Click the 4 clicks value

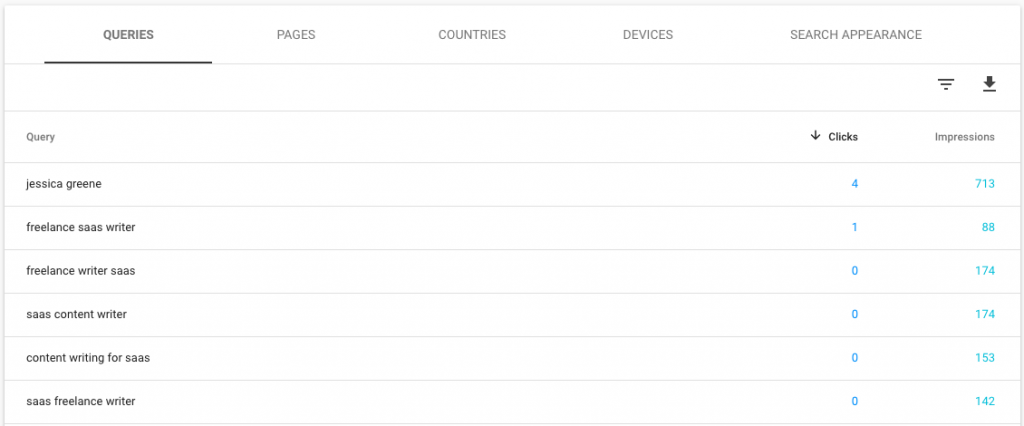pos(854,184)
